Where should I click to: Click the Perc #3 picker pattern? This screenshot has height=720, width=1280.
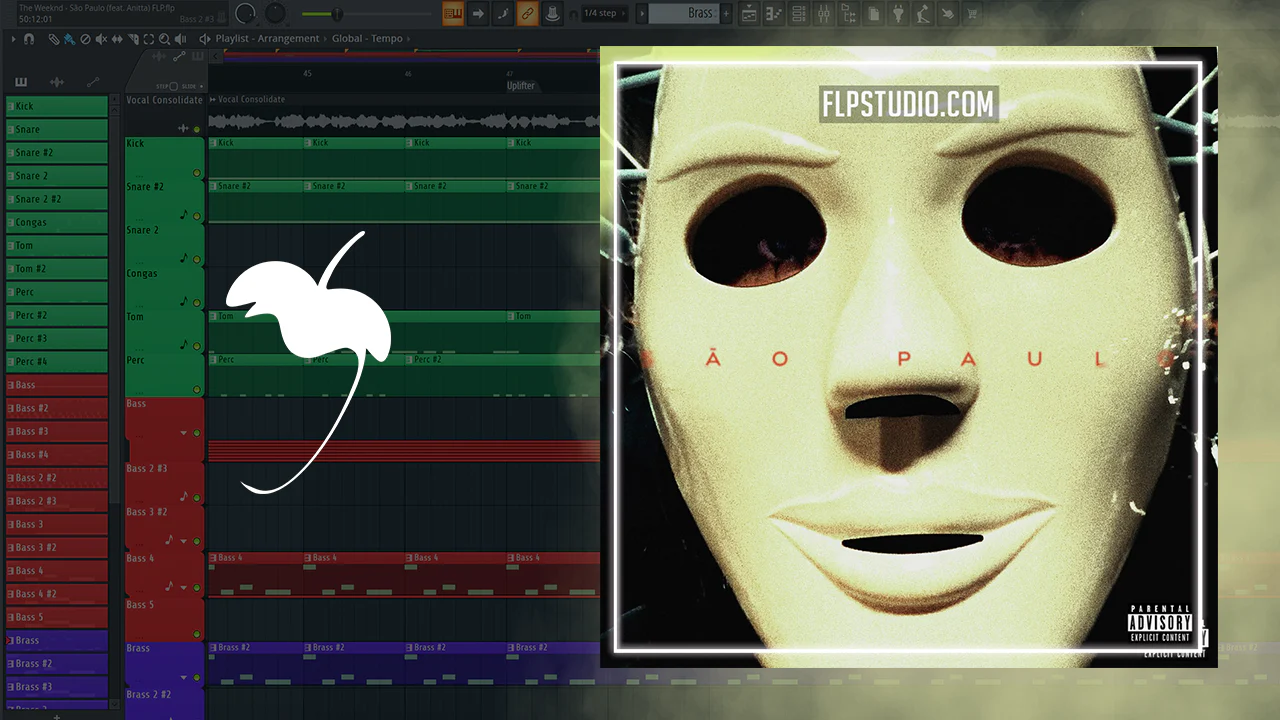57,338
